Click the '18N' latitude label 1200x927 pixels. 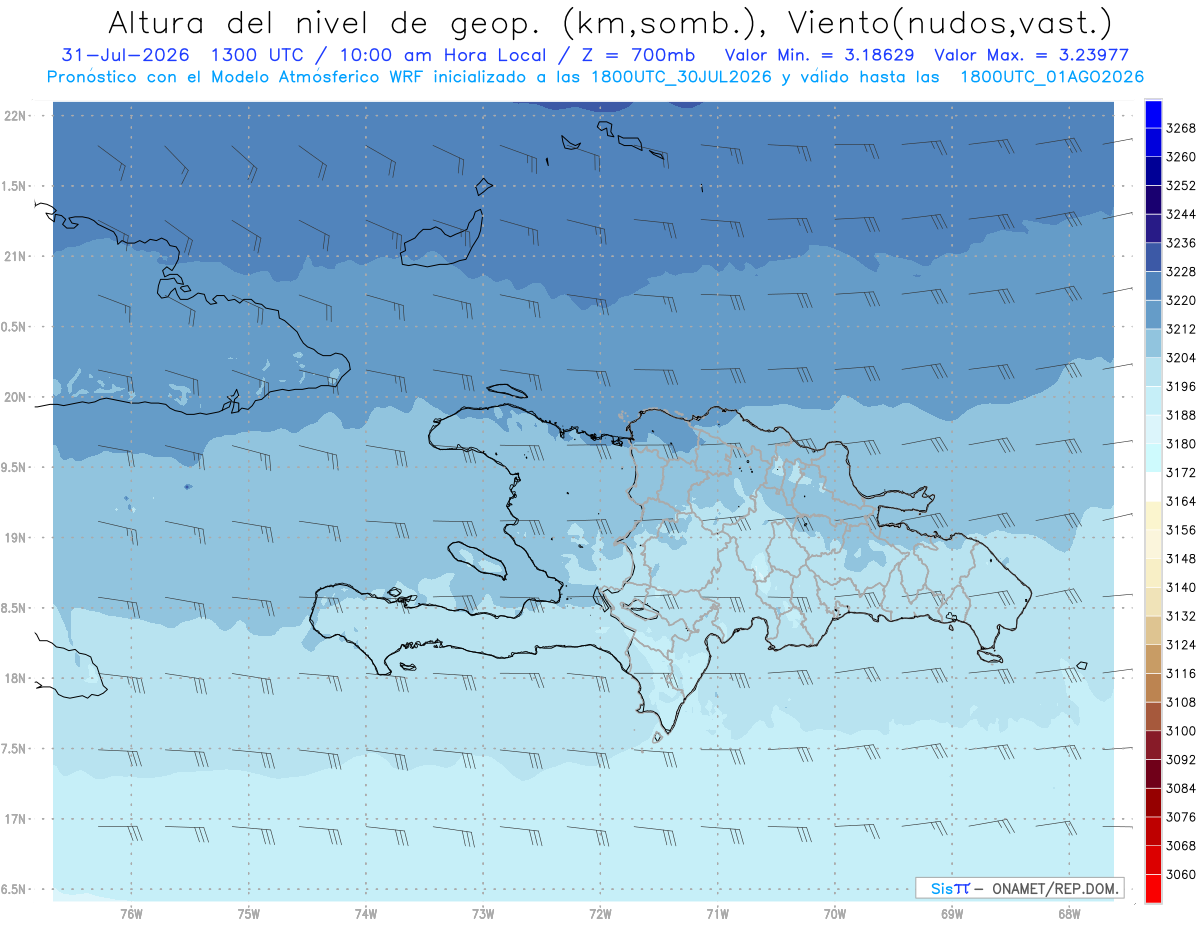[14, 678]
